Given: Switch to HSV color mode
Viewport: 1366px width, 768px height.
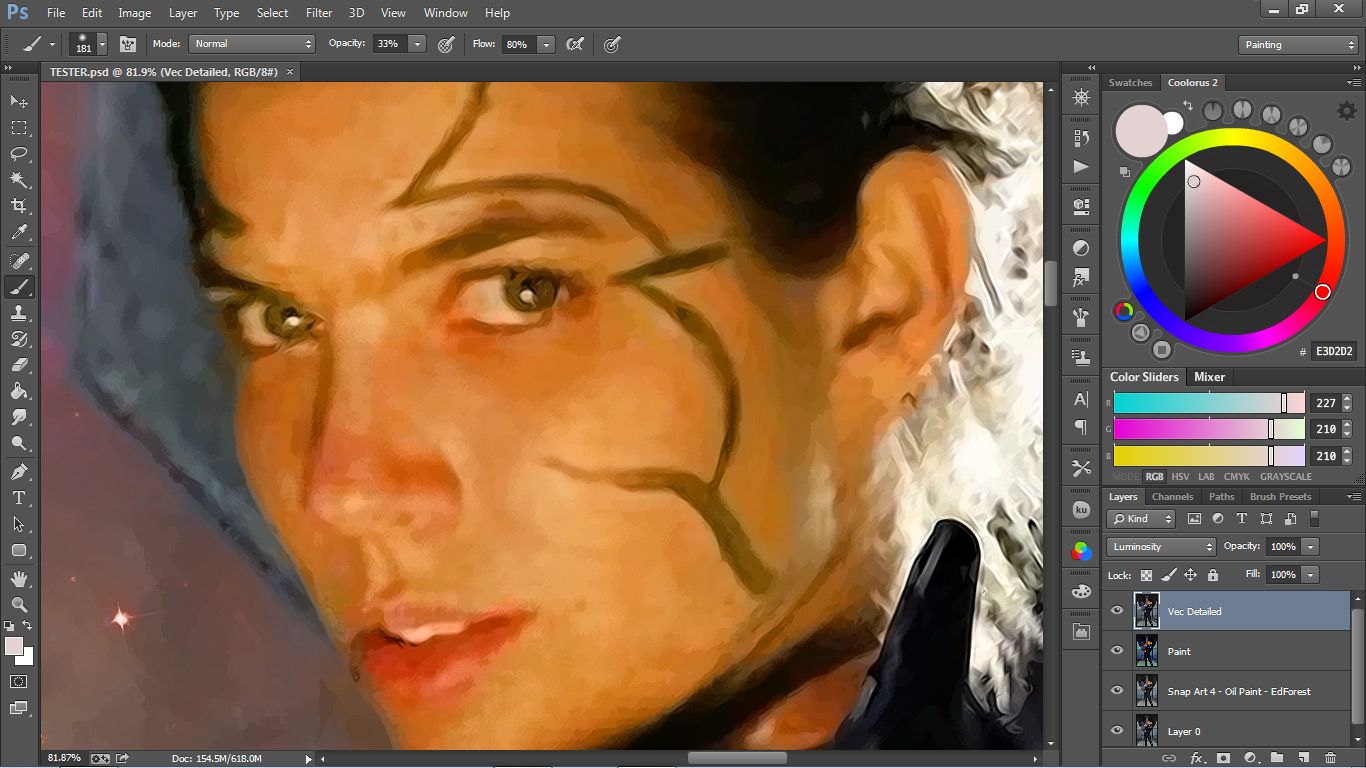Looking at the screenshot, I should pyautogui.click(x=1180, y=477).
